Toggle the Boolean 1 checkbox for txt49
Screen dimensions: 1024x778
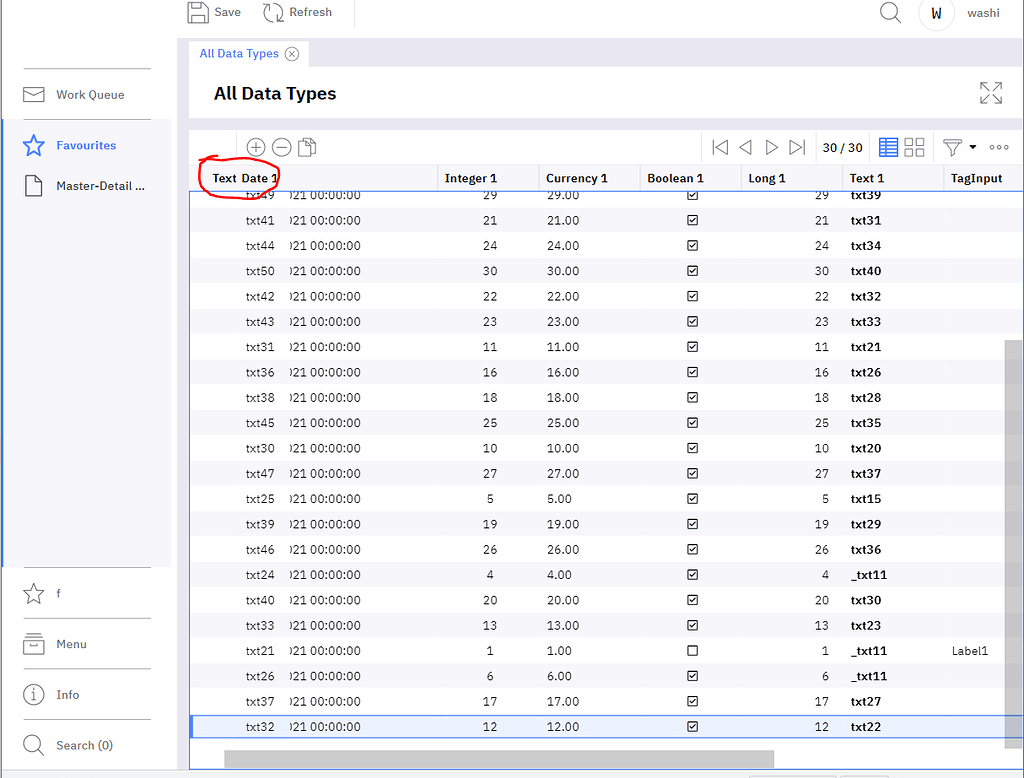pyautogui.click(x=692, y=194)
